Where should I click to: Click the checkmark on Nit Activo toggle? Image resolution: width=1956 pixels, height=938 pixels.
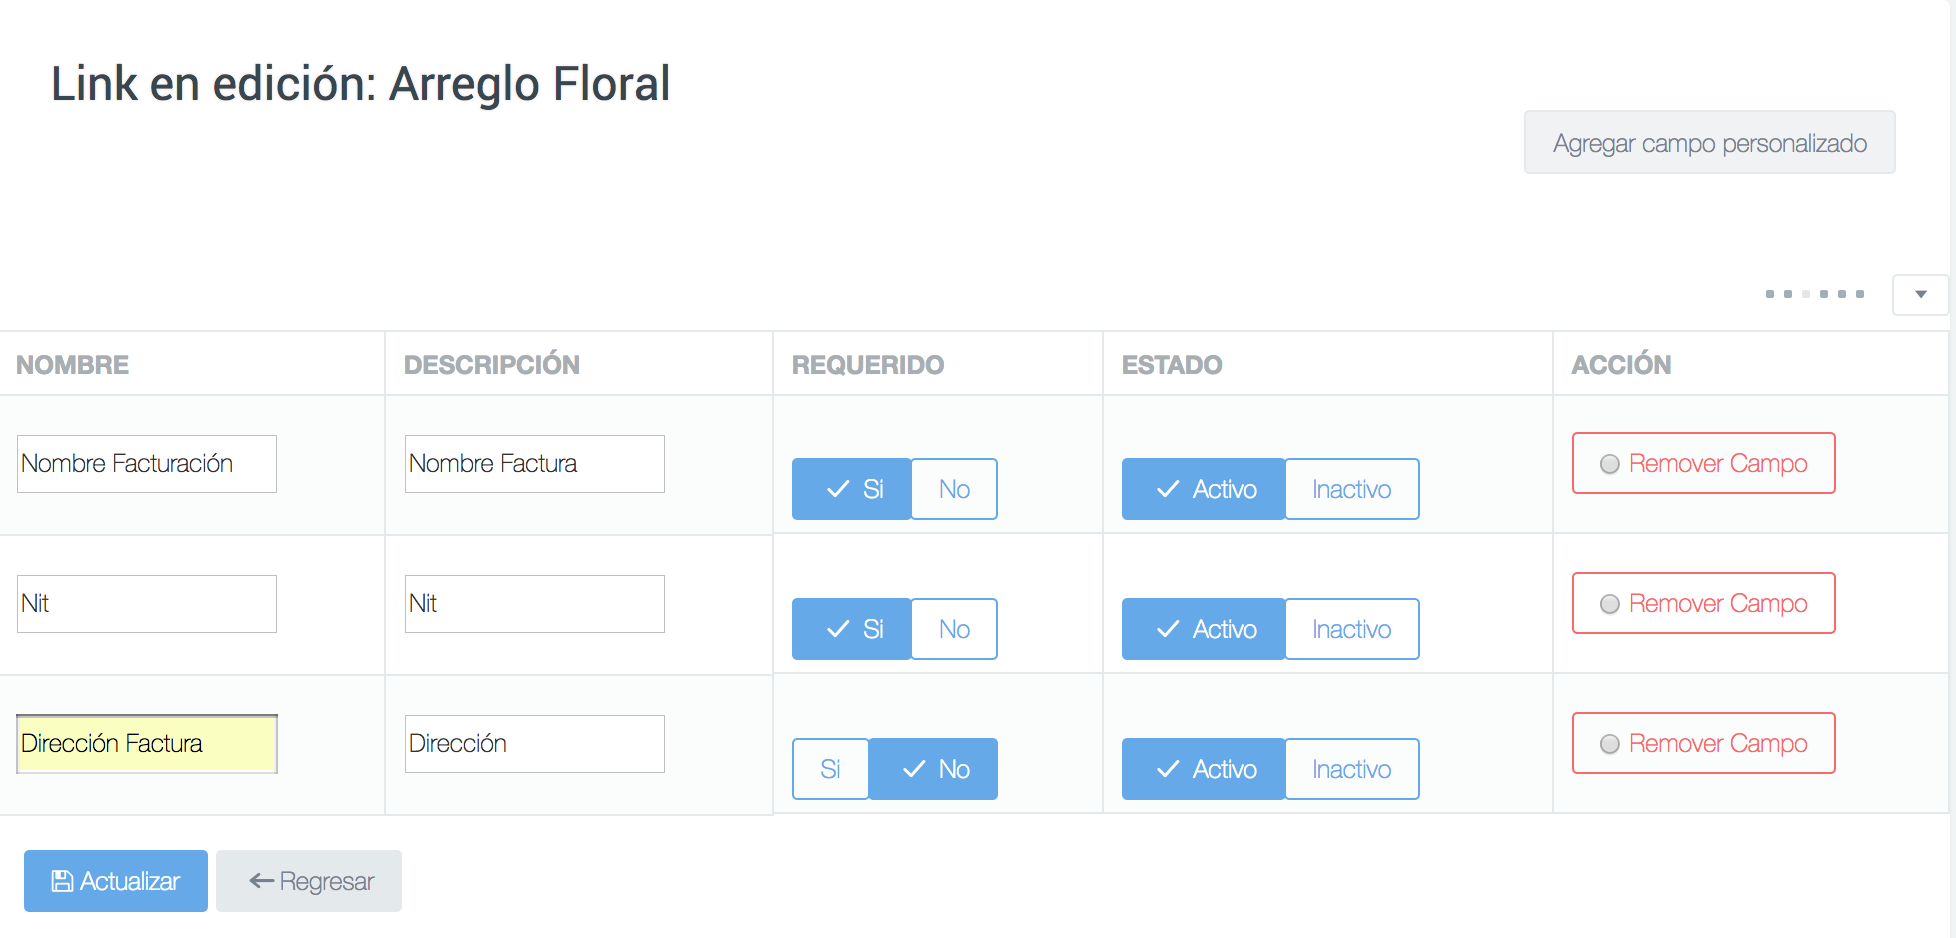1168,629
